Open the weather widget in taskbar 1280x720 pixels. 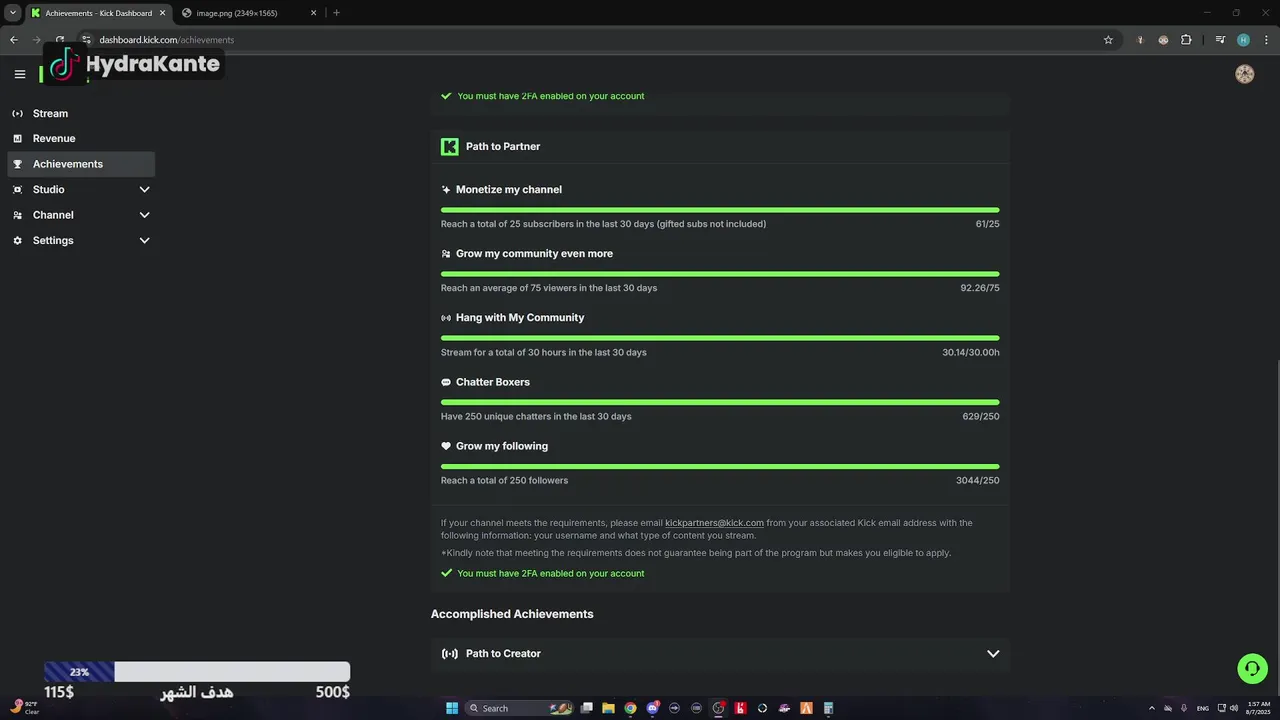25,707
